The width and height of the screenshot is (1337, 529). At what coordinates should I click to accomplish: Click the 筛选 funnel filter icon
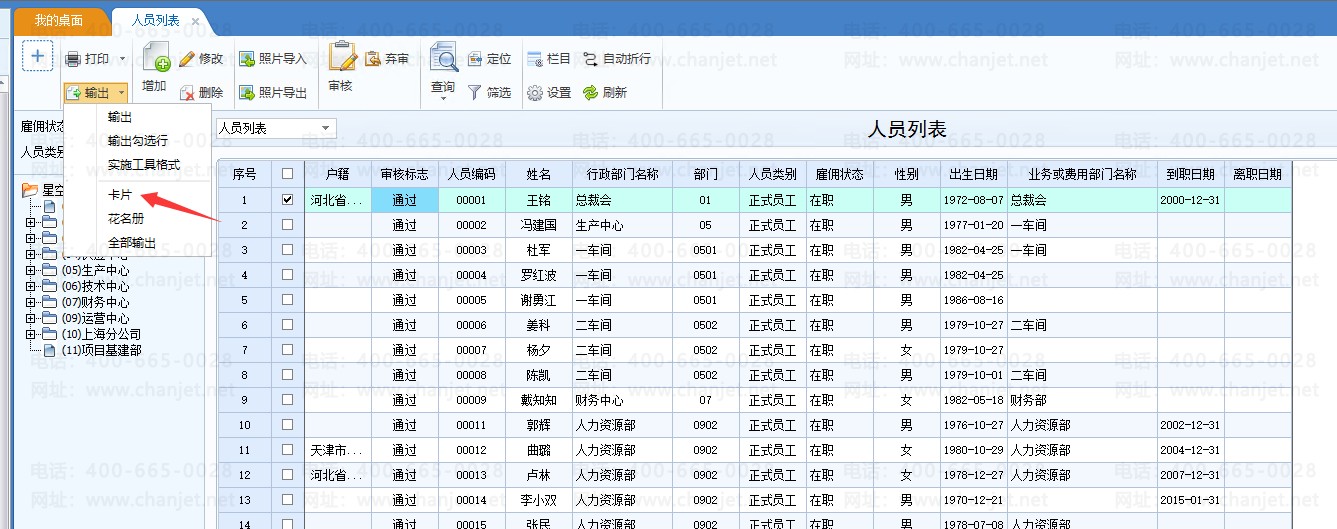475,93
